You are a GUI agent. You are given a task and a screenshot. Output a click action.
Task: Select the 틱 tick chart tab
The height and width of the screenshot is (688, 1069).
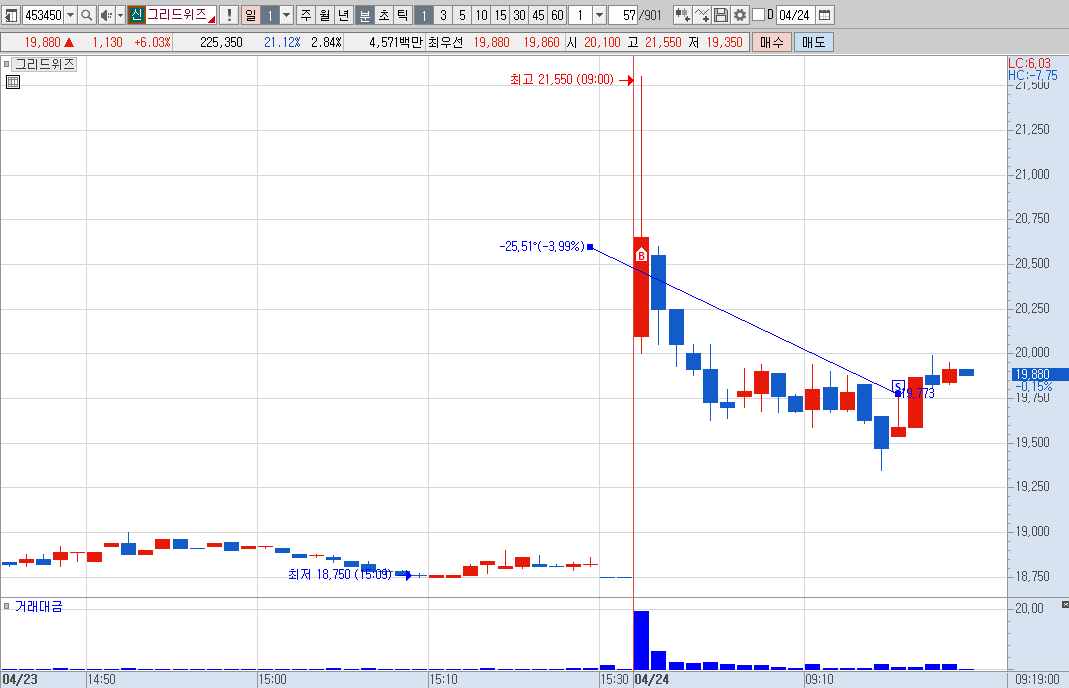(403, 15)
